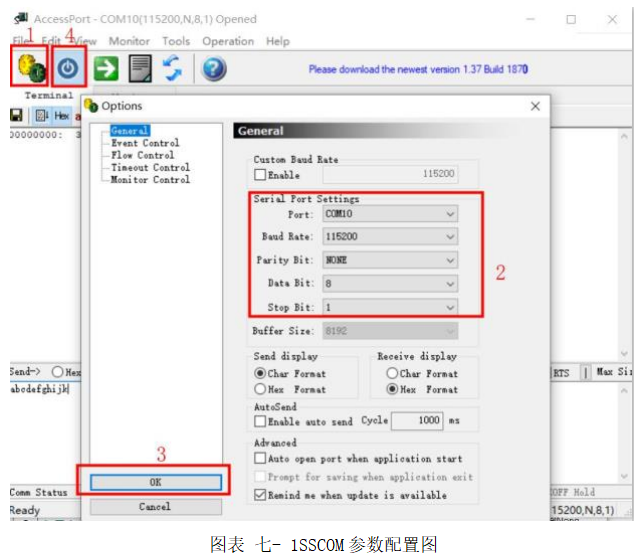The width and height of the screenshot is (640, 553).
Task: Expand the Baud Rate 115200 dropdown
Action: tap(389, 237)
